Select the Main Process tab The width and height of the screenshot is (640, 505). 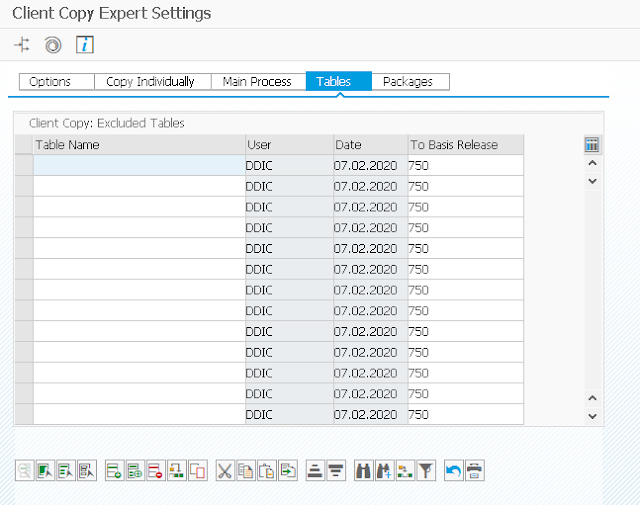tap(257, 82)
